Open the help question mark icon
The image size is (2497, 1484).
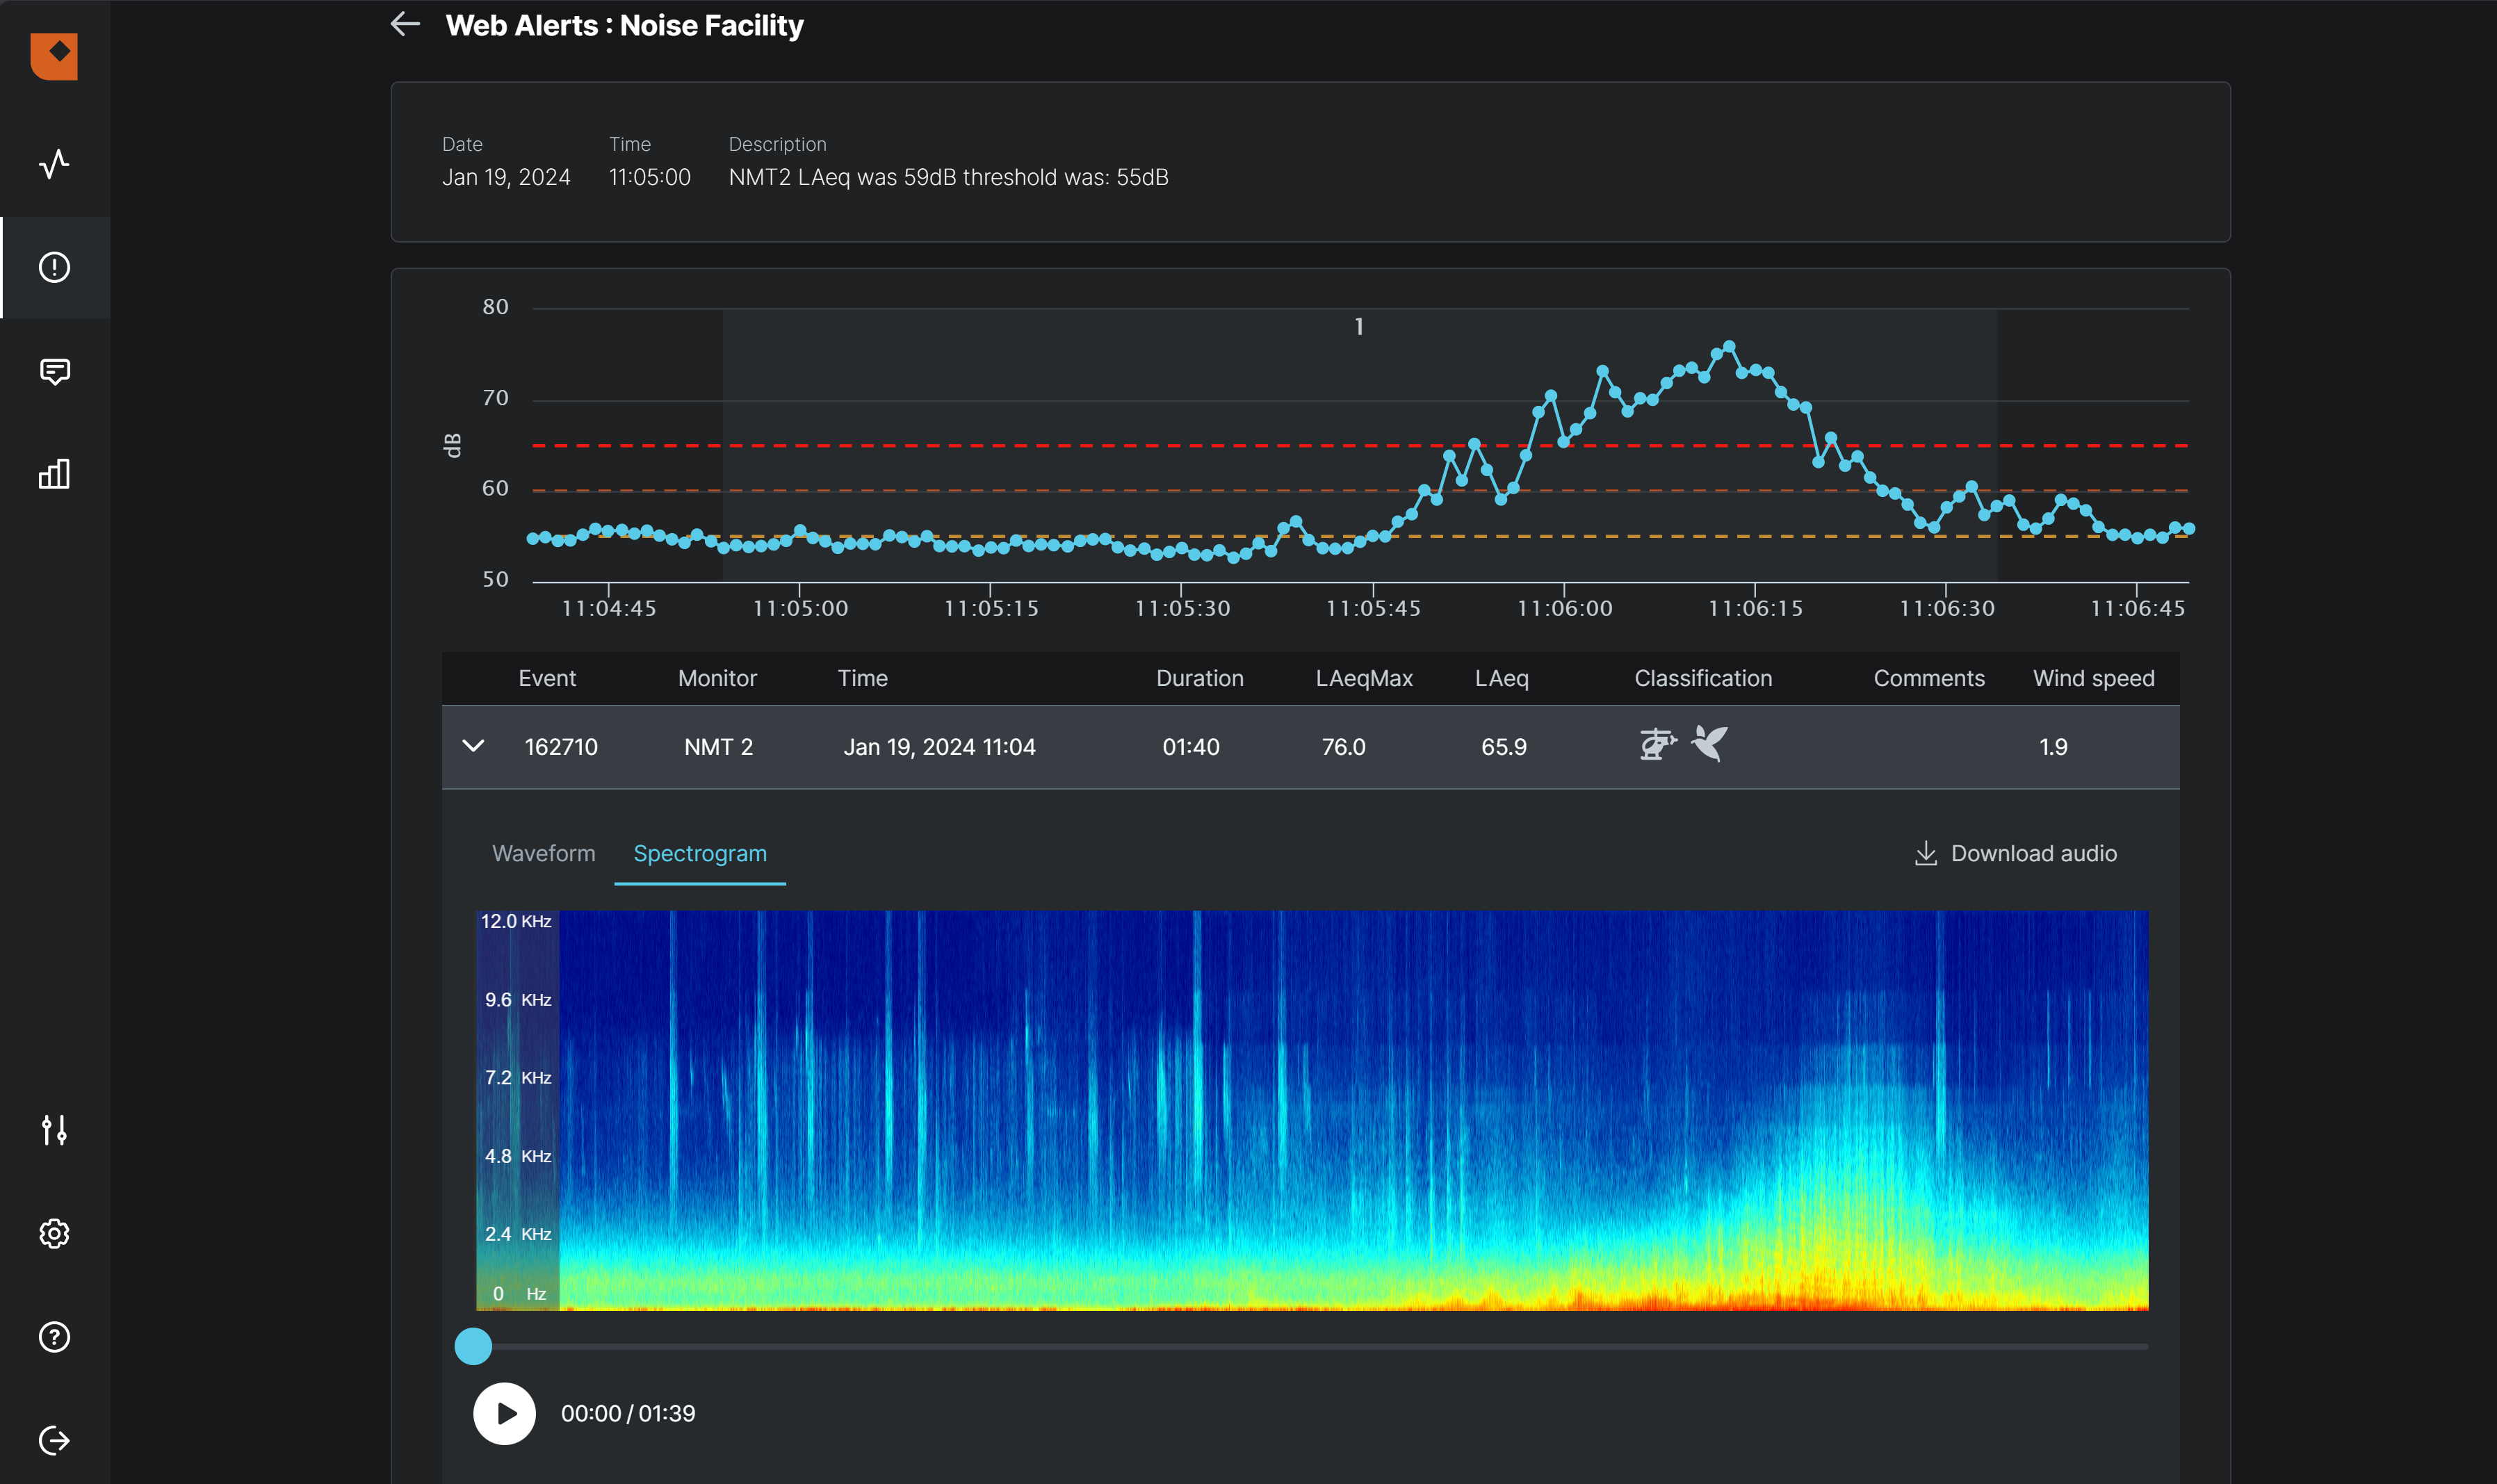(x=54, y=1337)
